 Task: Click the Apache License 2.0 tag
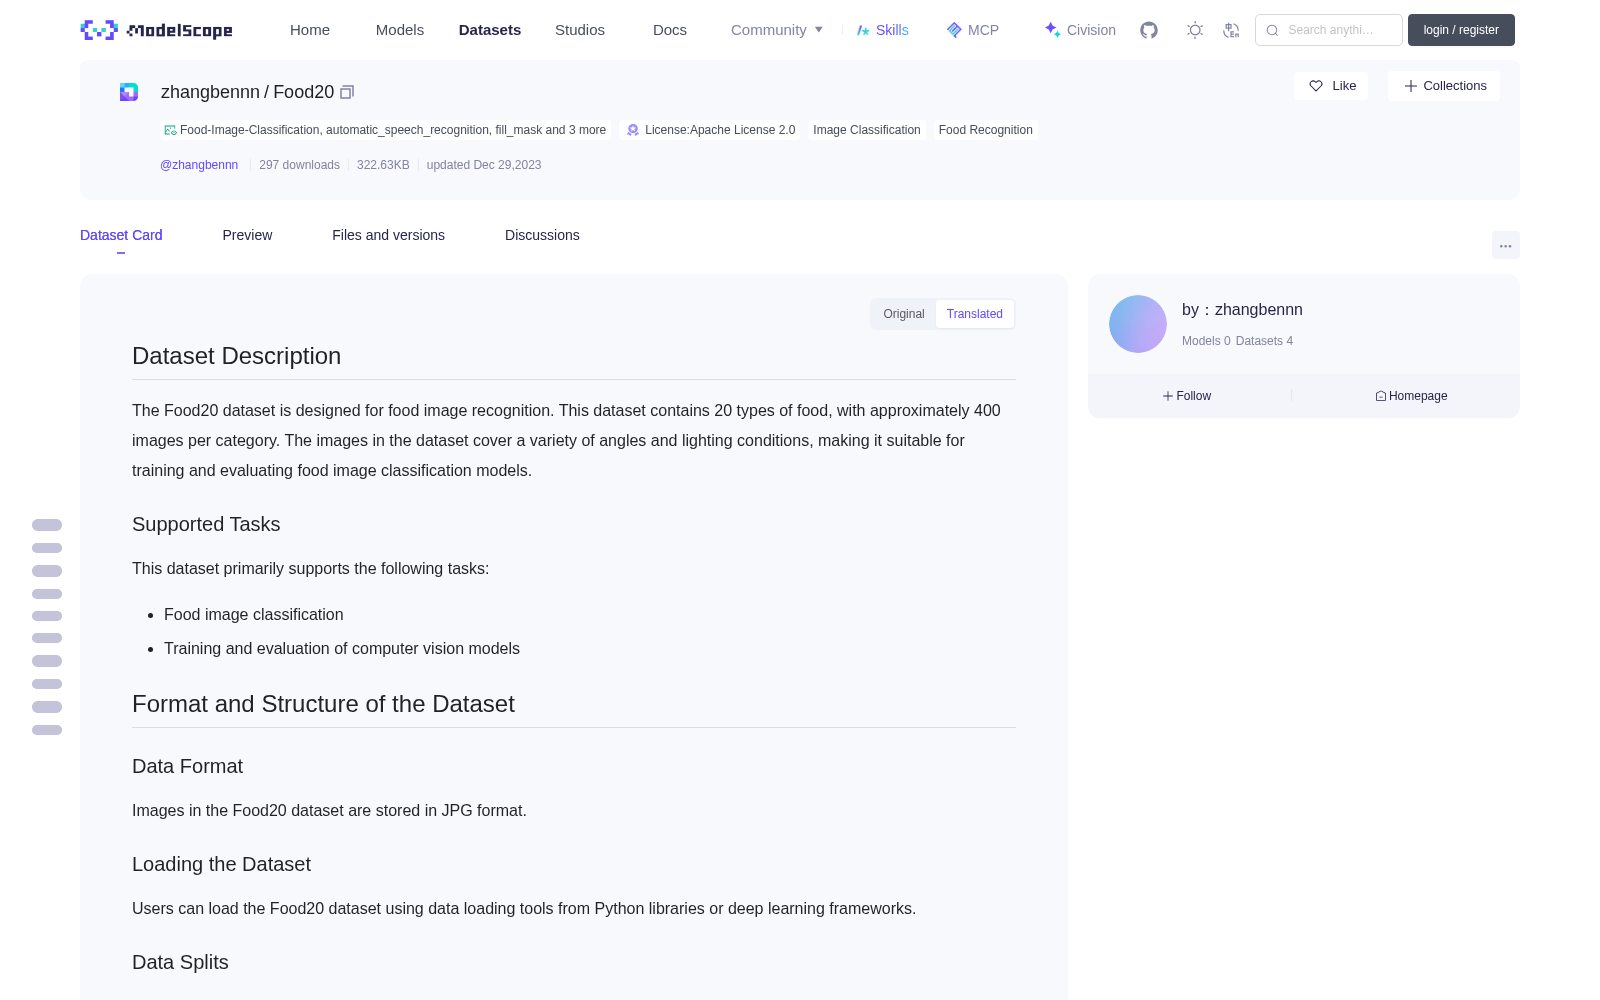[x=711, y=130]
